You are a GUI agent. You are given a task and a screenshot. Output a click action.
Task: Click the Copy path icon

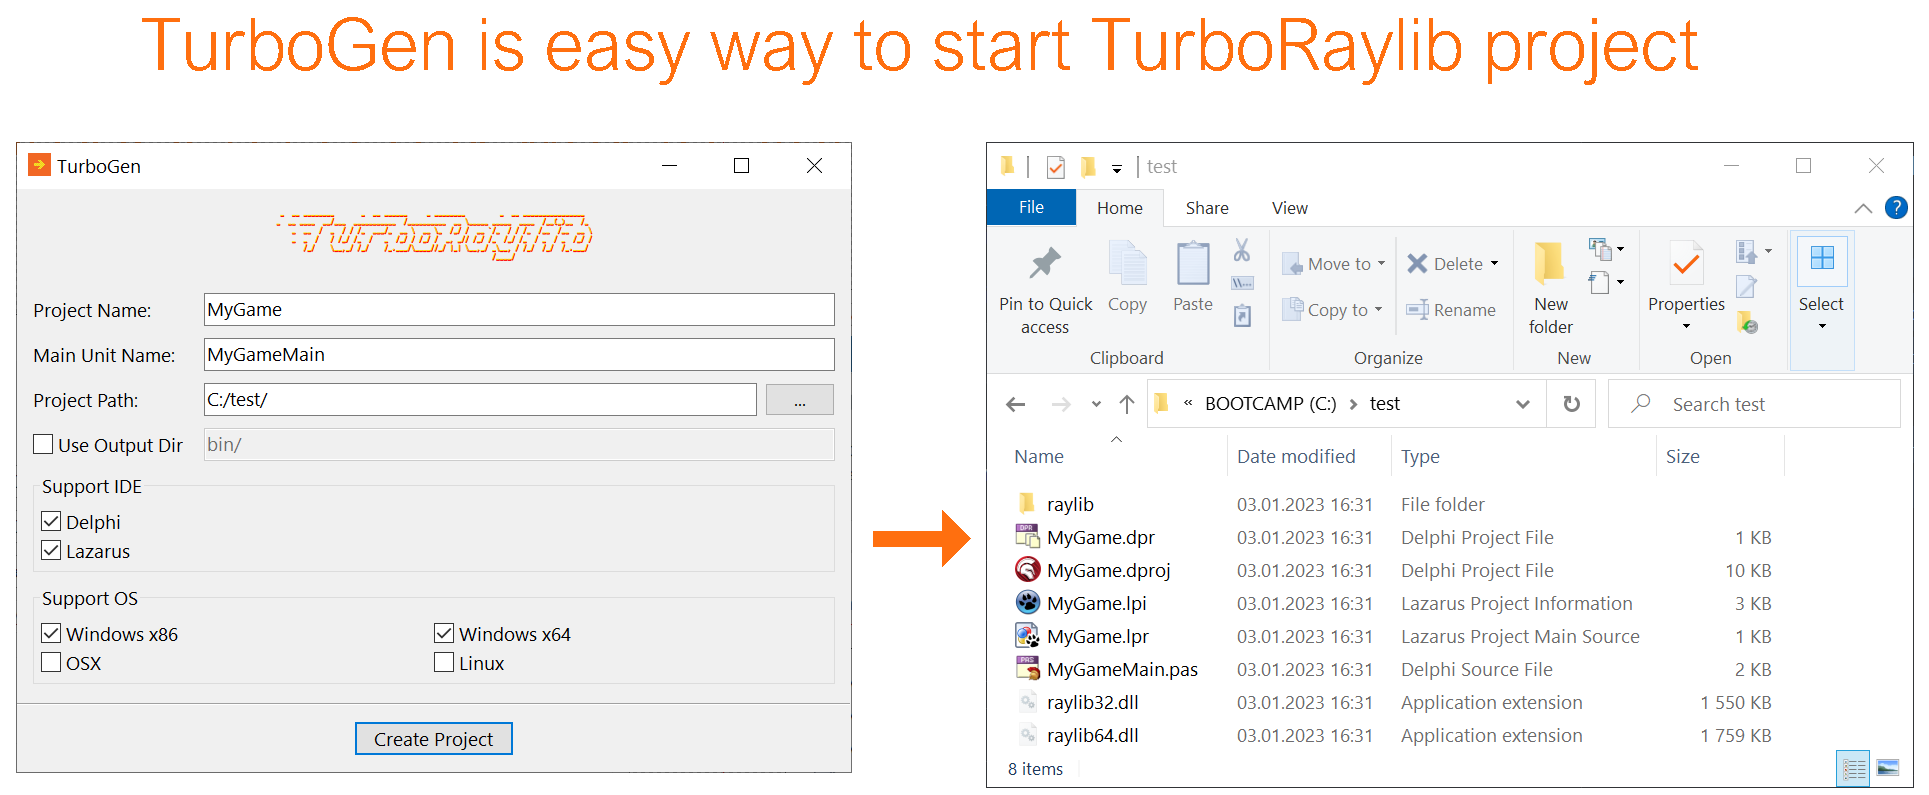(1242, 283)
